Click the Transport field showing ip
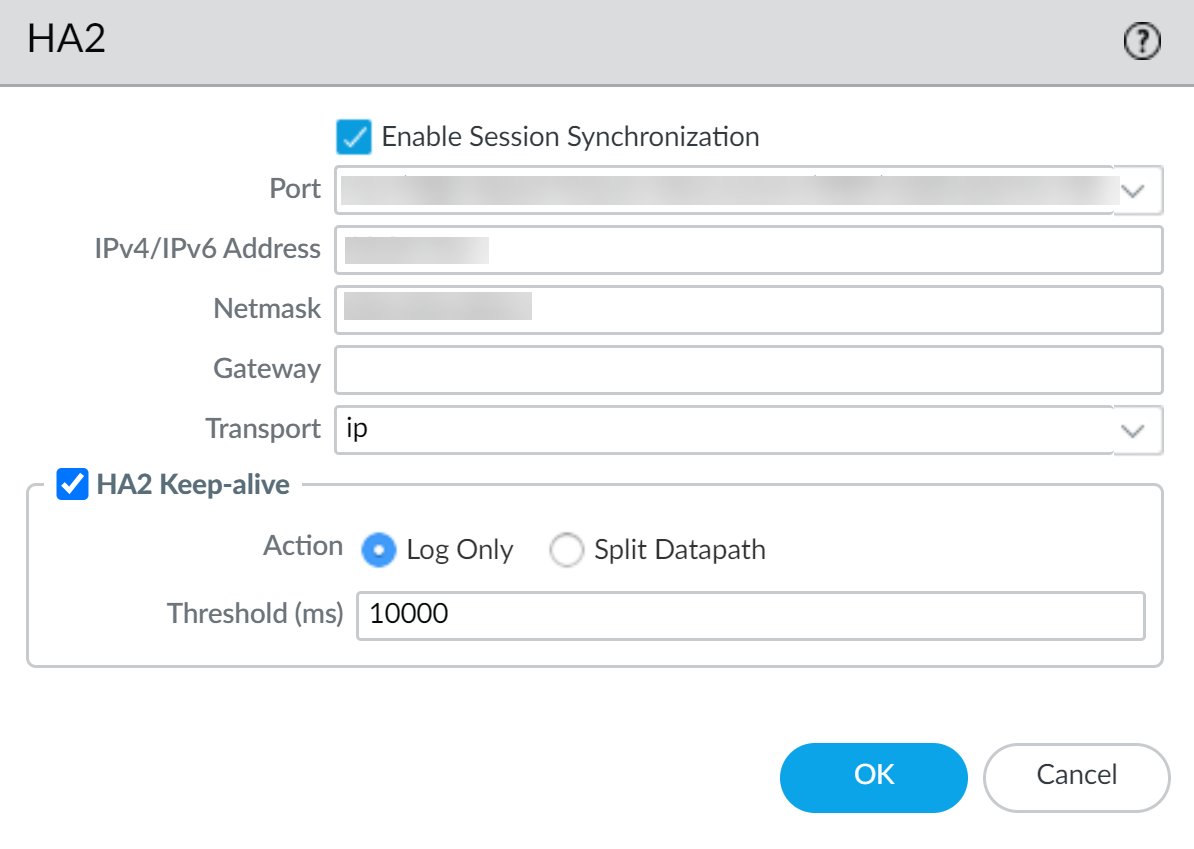 coord(726,430)
